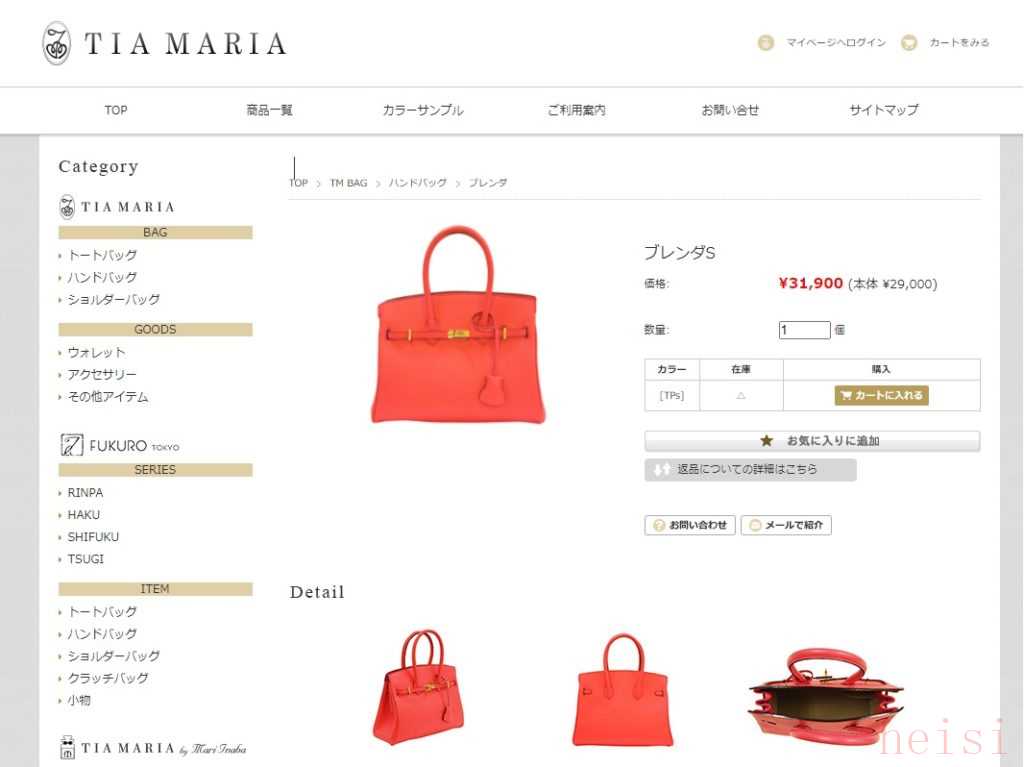Open 商品一覧 in the navigation menu
The width and height of the screenshot is (1024, 767).
coord(270,110)
